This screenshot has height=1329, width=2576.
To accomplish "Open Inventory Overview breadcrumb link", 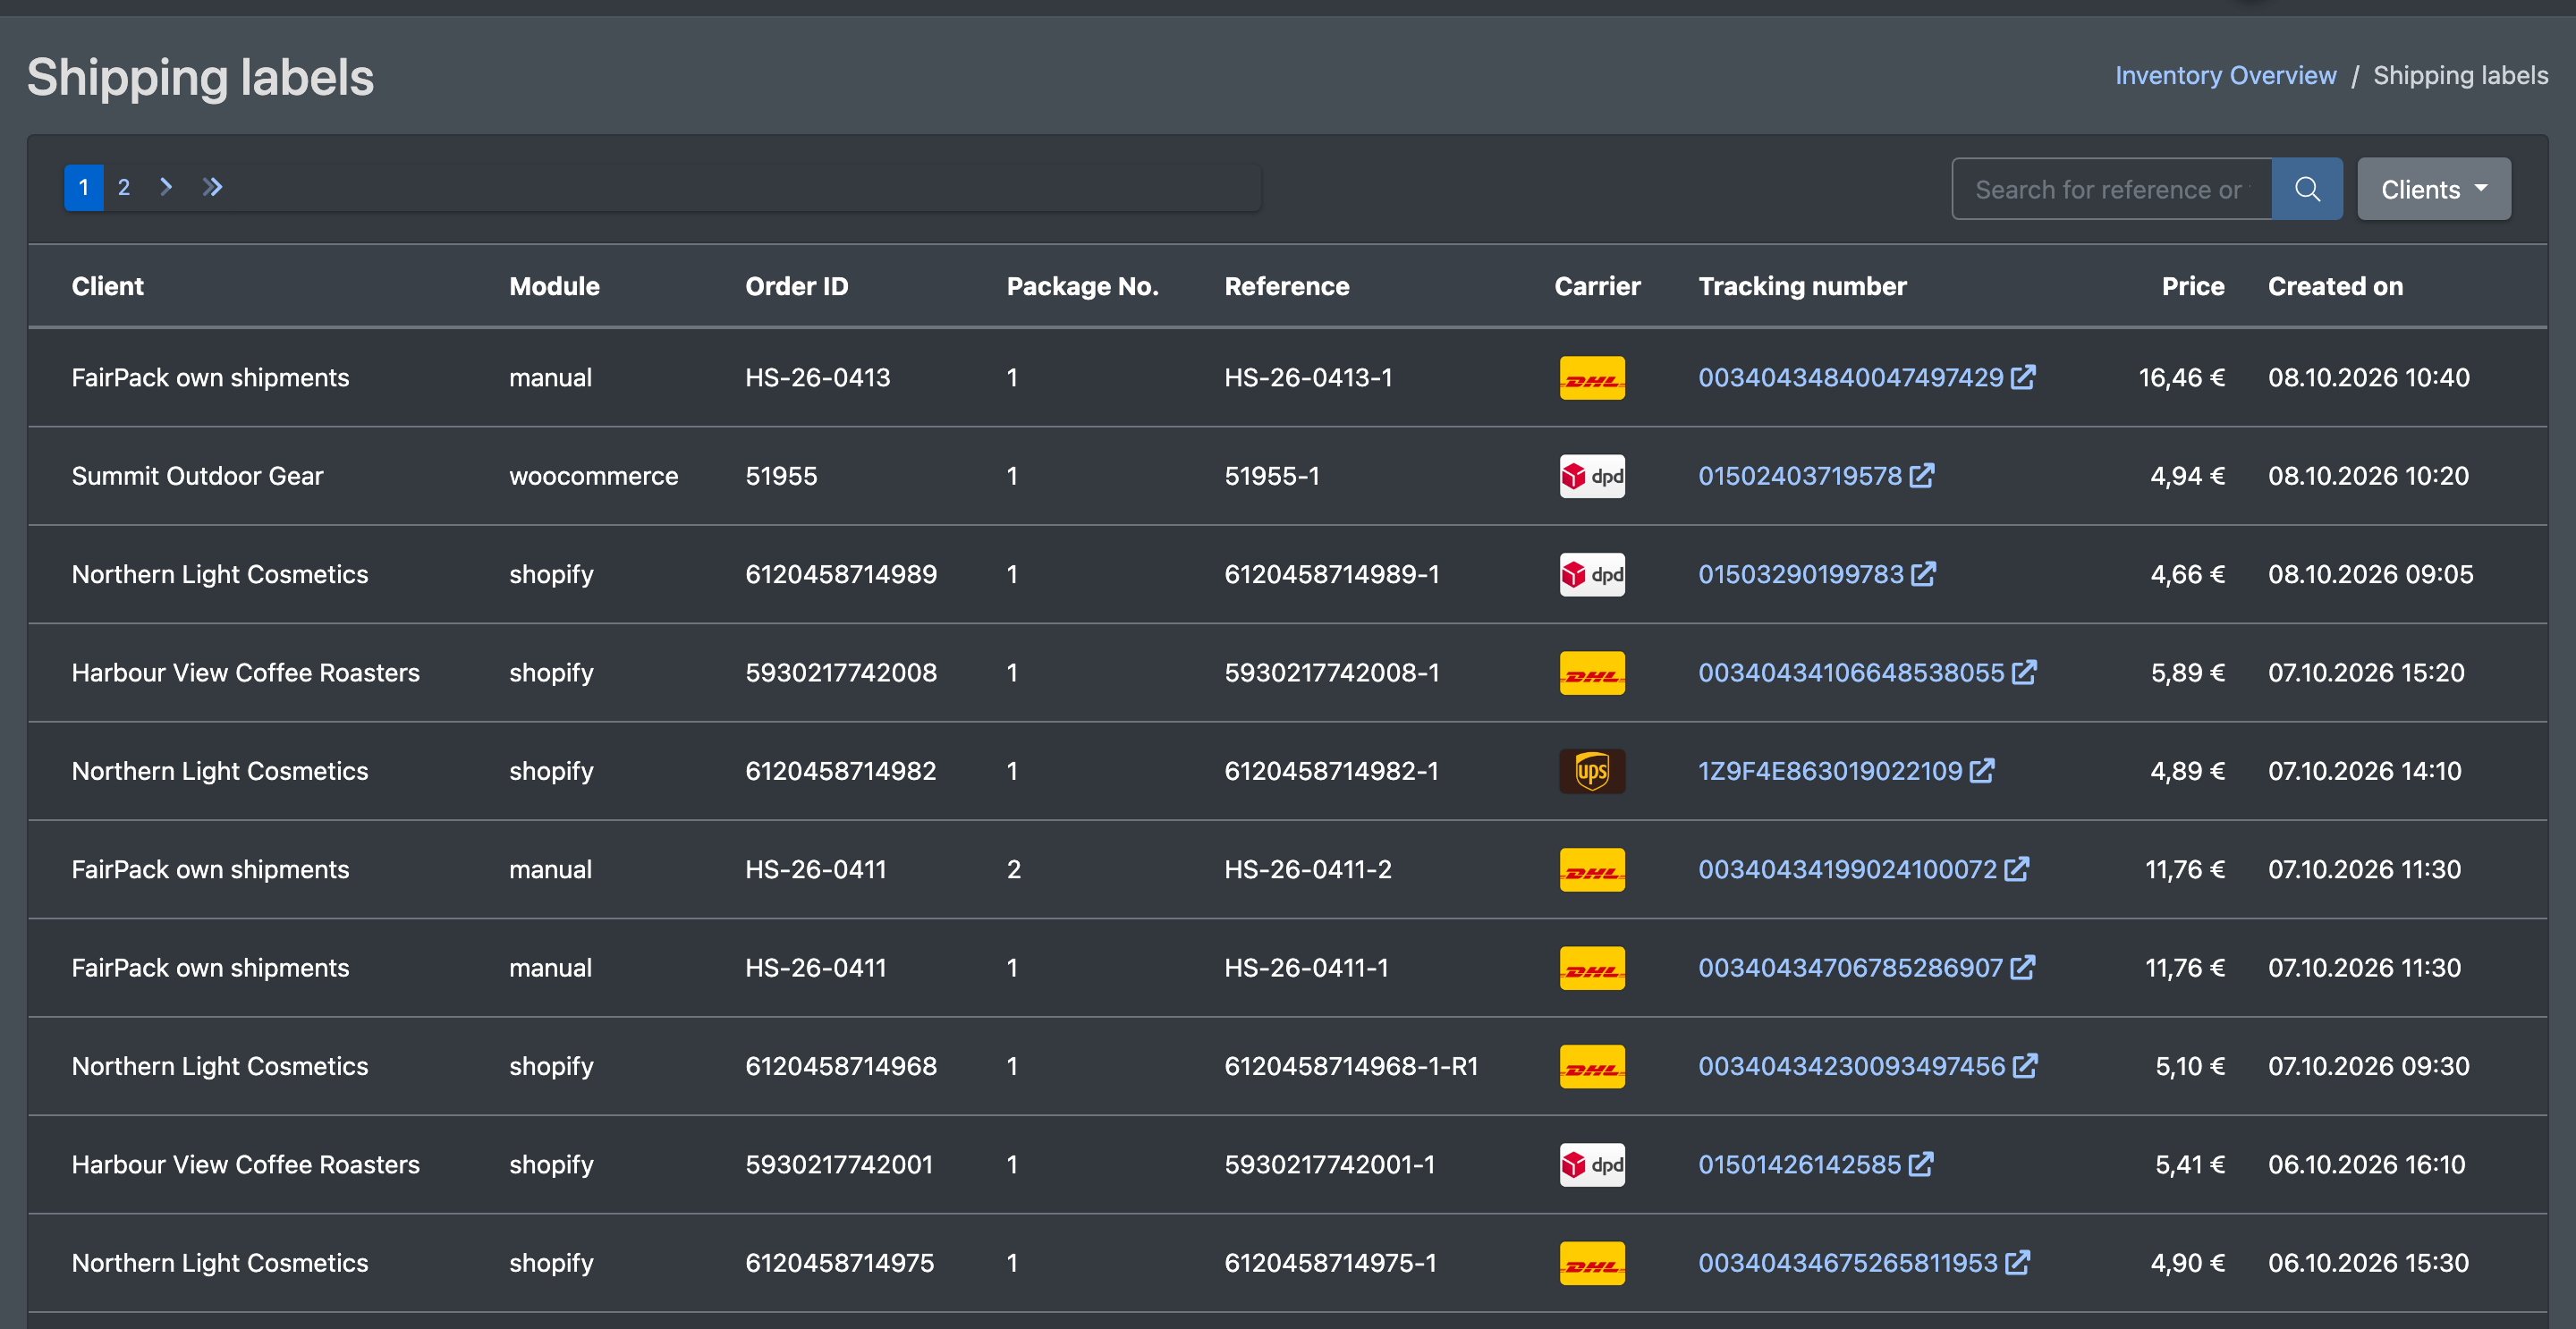I will point(2225,75).
